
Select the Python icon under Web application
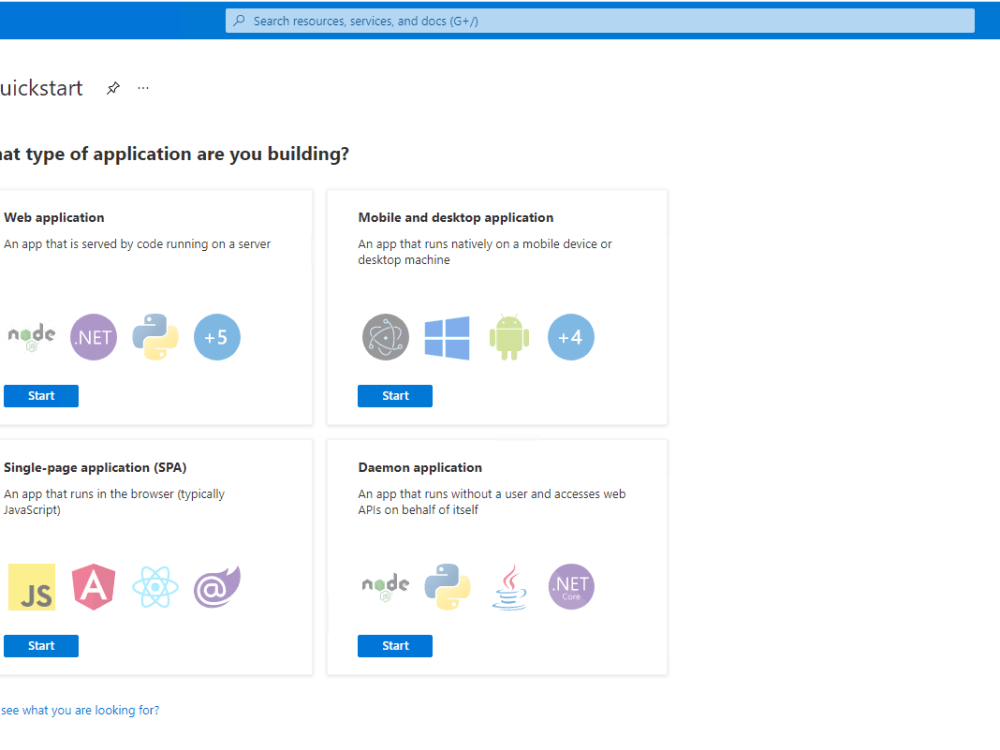155,337
